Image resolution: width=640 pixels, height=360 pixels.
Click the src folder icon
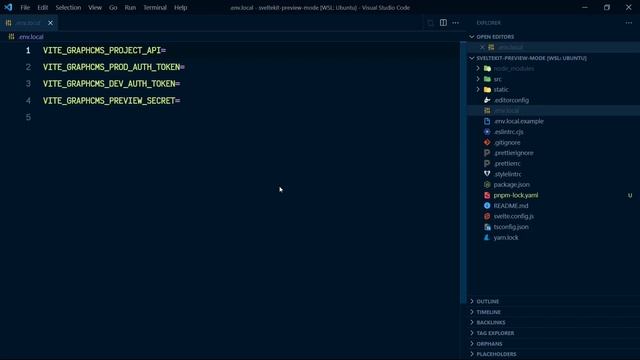click(487, 79)
